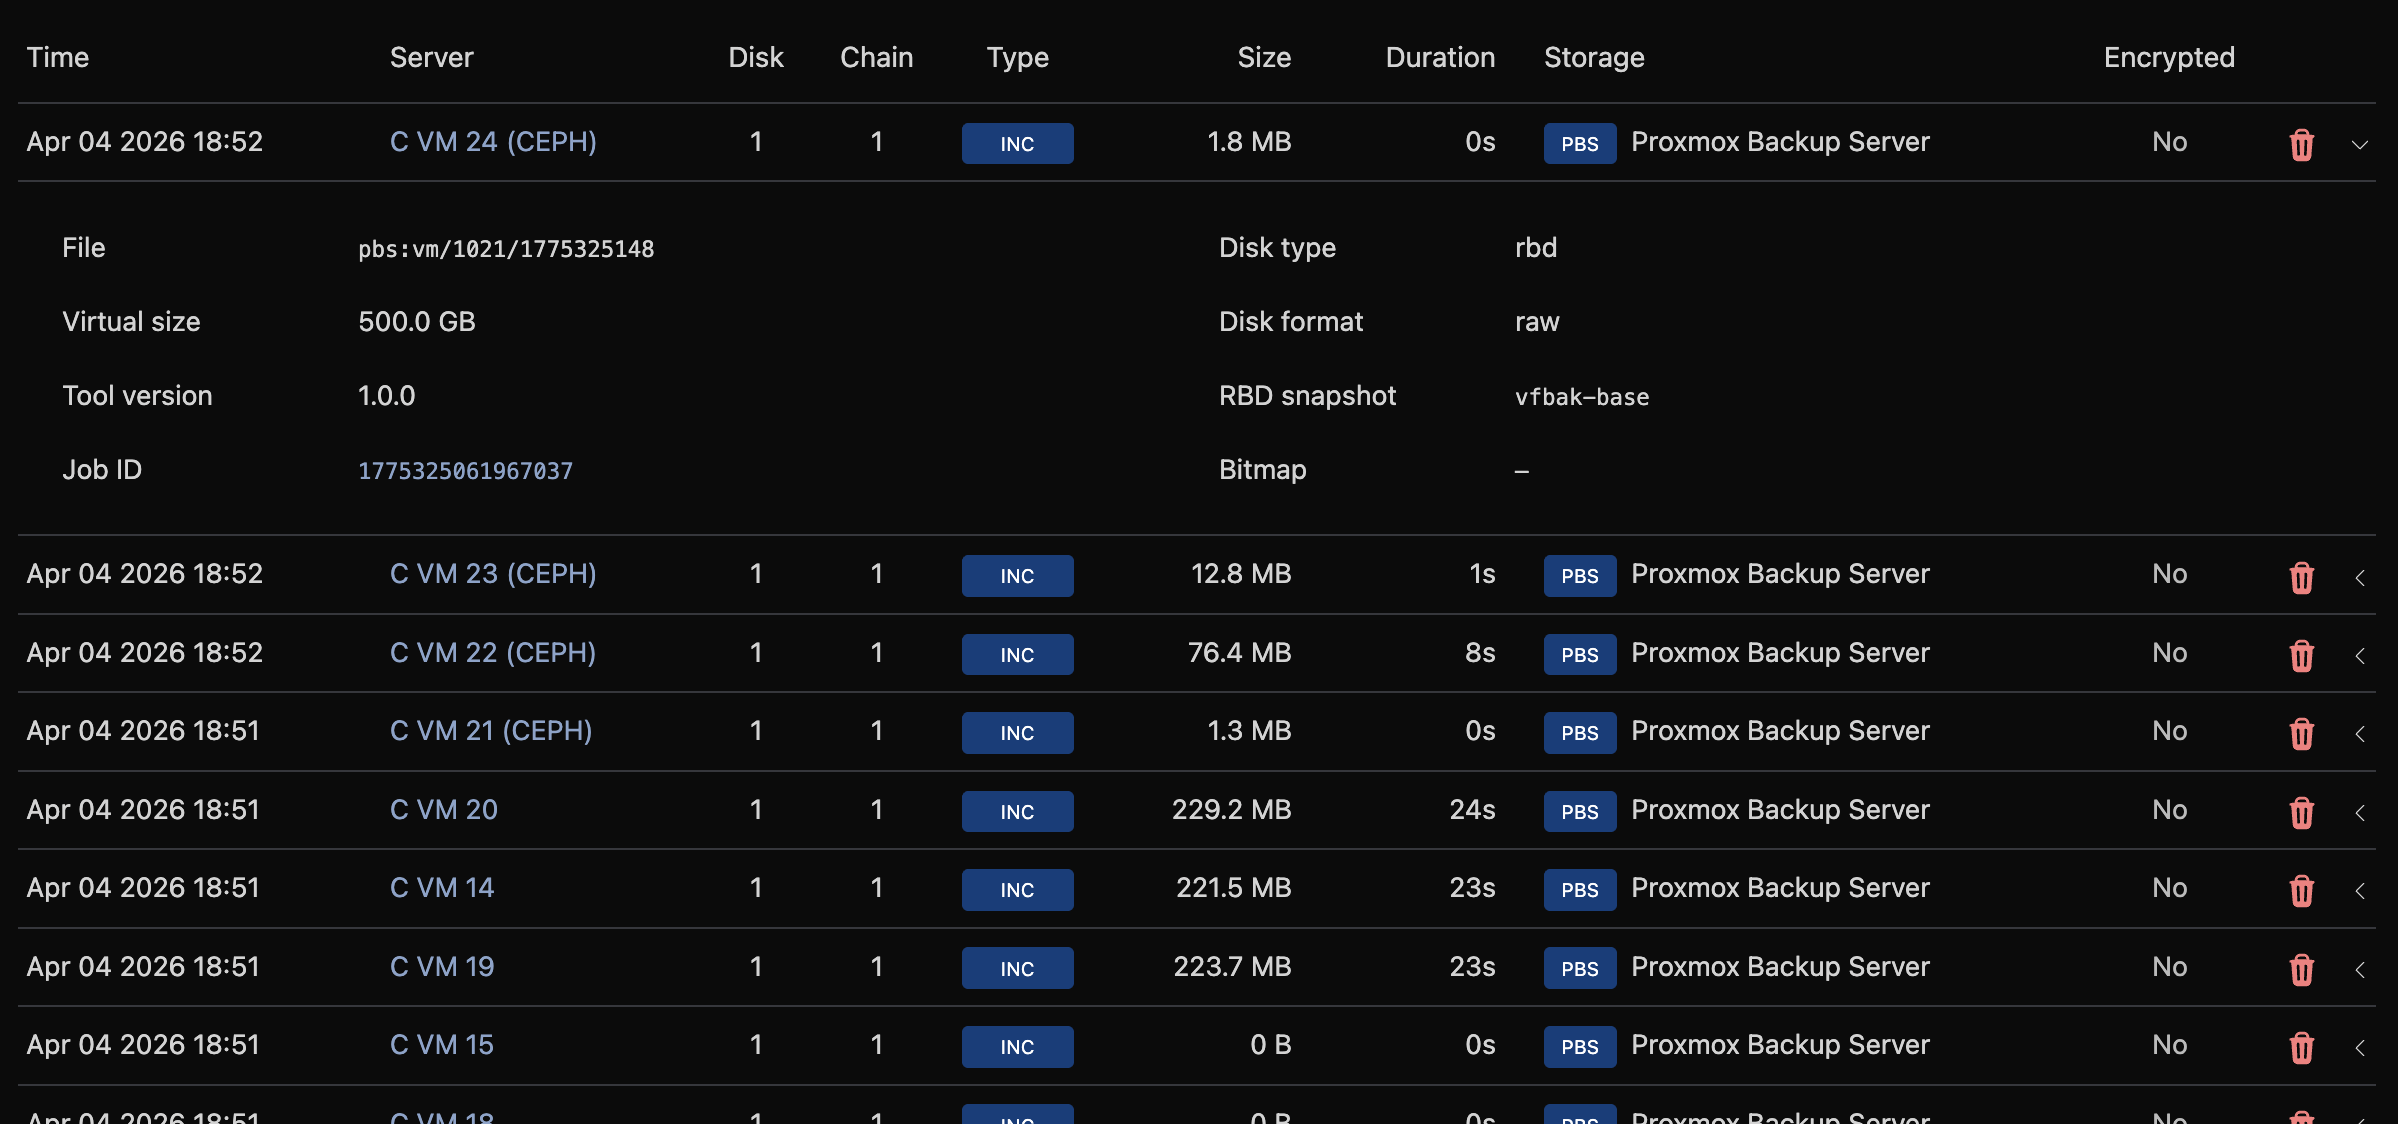The image size is (2398, 1124).
Task: Click the PBS storage badge on C VM 24 row
Action: click(x=1579, y=143)
